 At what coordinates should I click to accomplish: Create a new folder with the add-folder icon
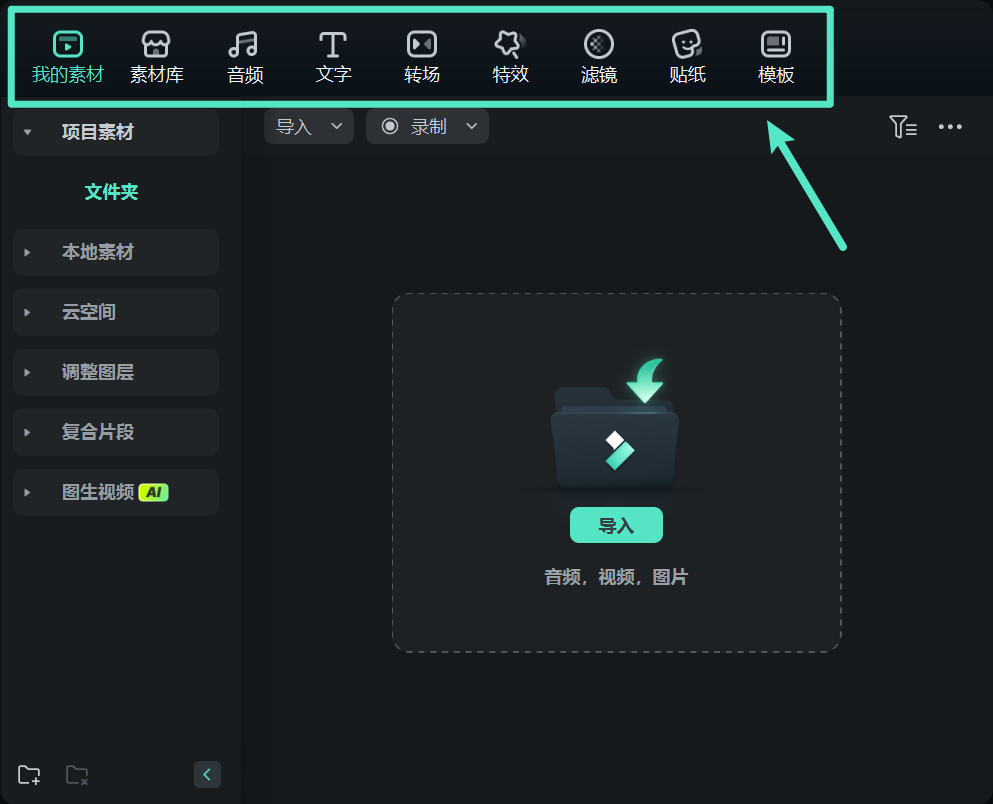pos(29,775)
